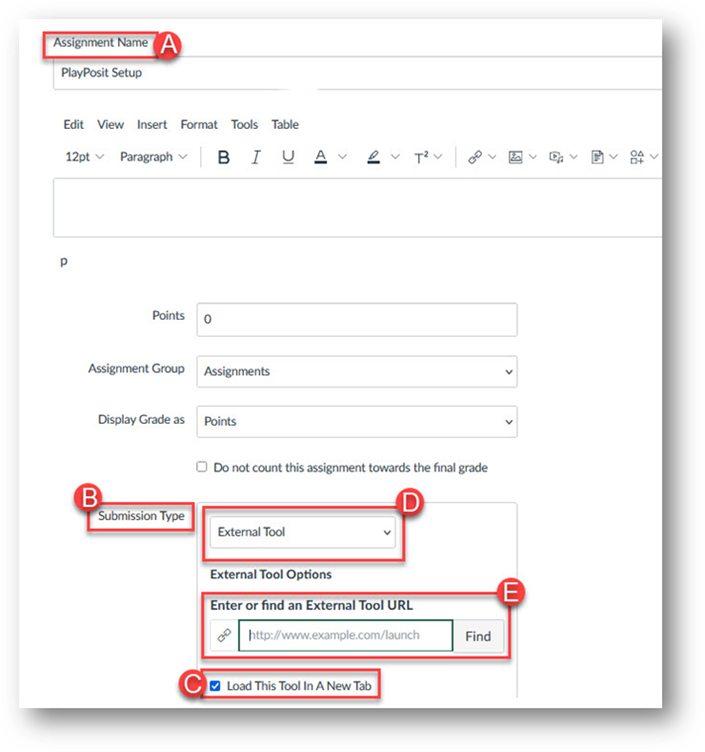Click the background highlight color icon
Viewport: 705px width, 752px height.
[x=373, y=157]
